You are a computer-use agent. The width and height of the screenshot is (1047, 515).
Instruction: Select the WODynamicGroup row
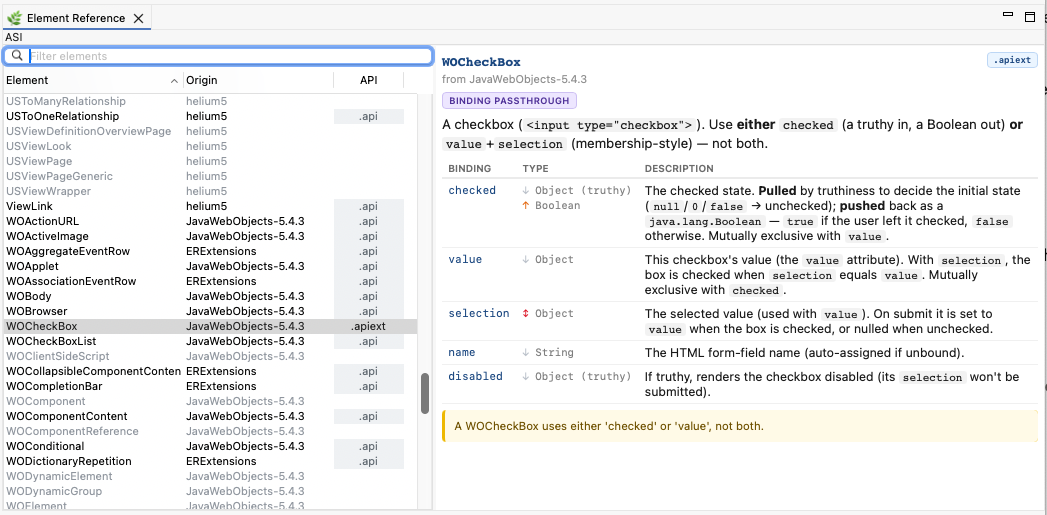point(210,492)
